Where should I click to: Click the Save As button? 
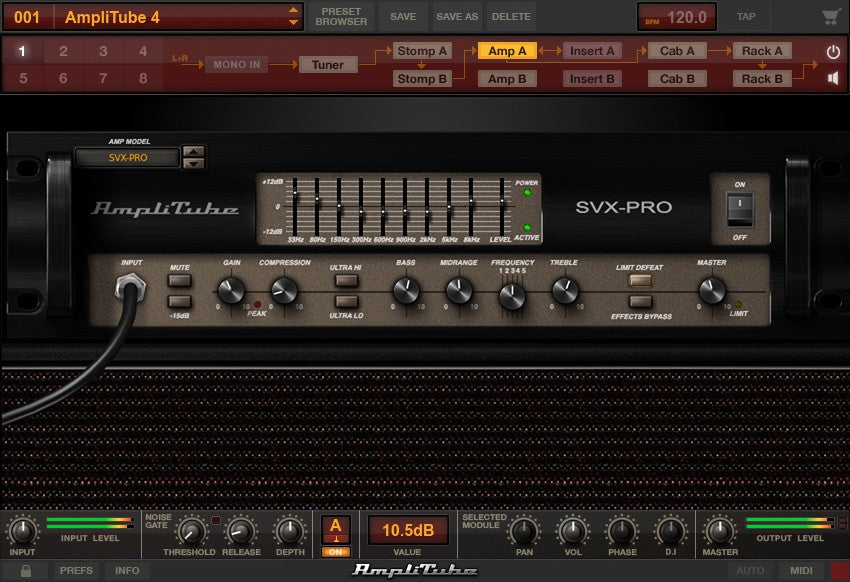tap(457, 17)
